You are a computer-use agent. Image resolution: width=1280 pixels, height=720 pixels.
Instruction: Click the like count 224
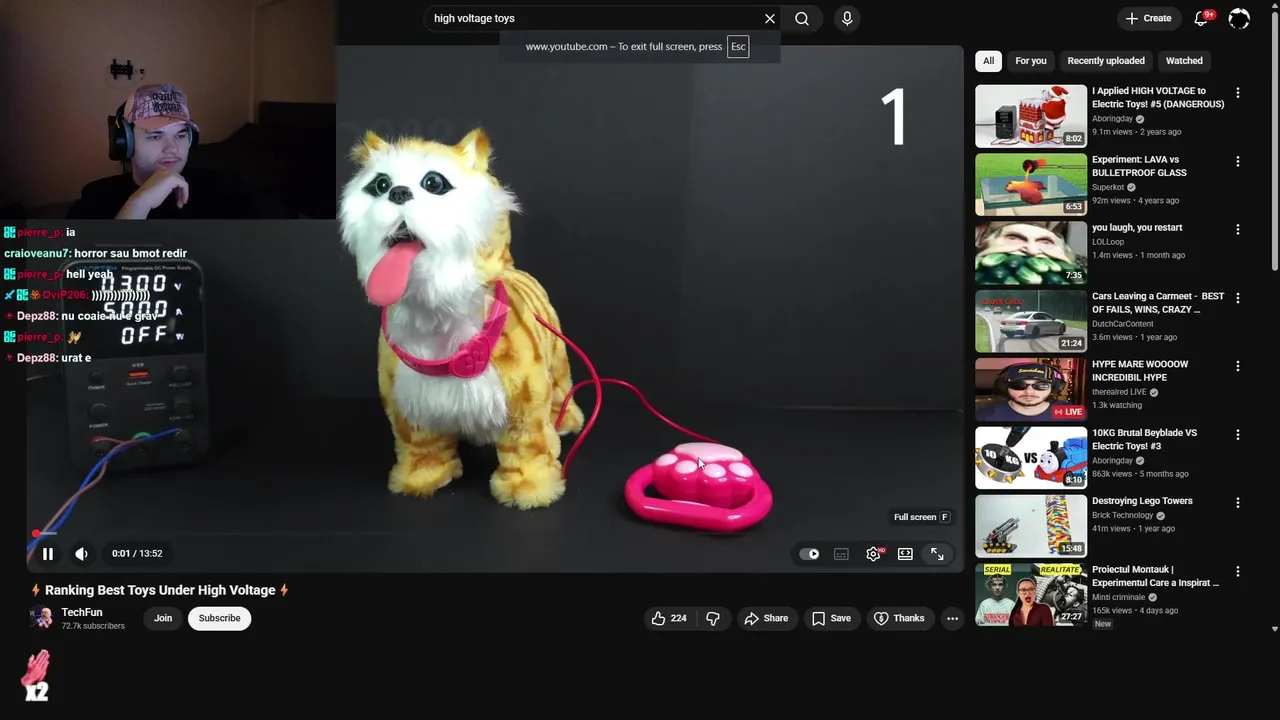[678, 618]
